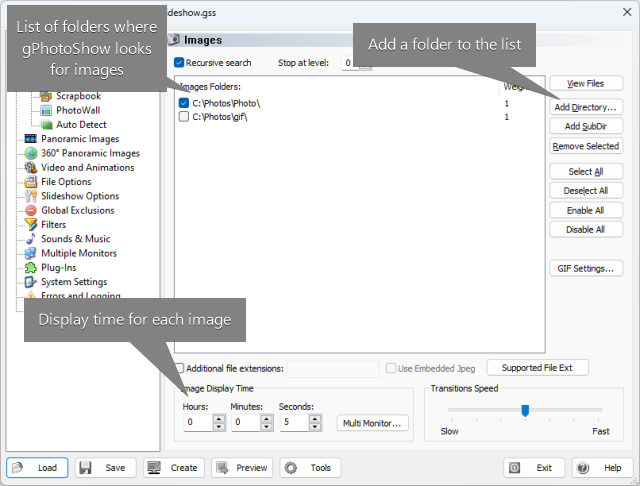Select the 360° Panoramic Images globe icon
Screen dimensions: 640x486
[x=31, y=153]
